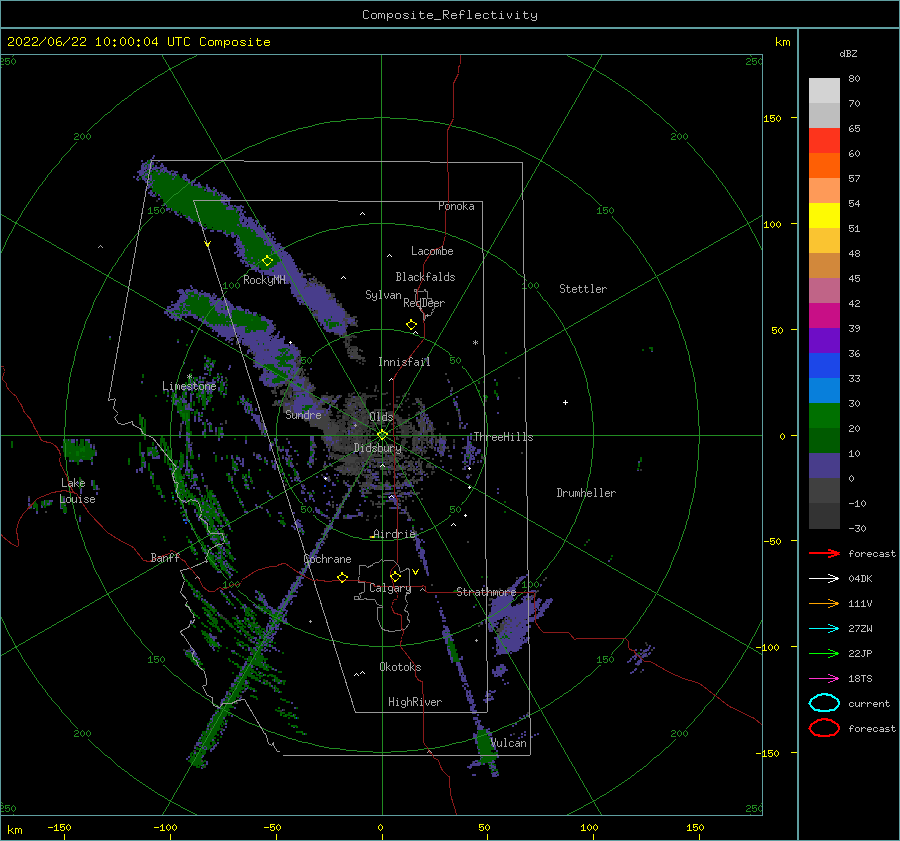Screen dimensions: 900x841
Task: Select the Strathmore label
Action: point(486,592)
